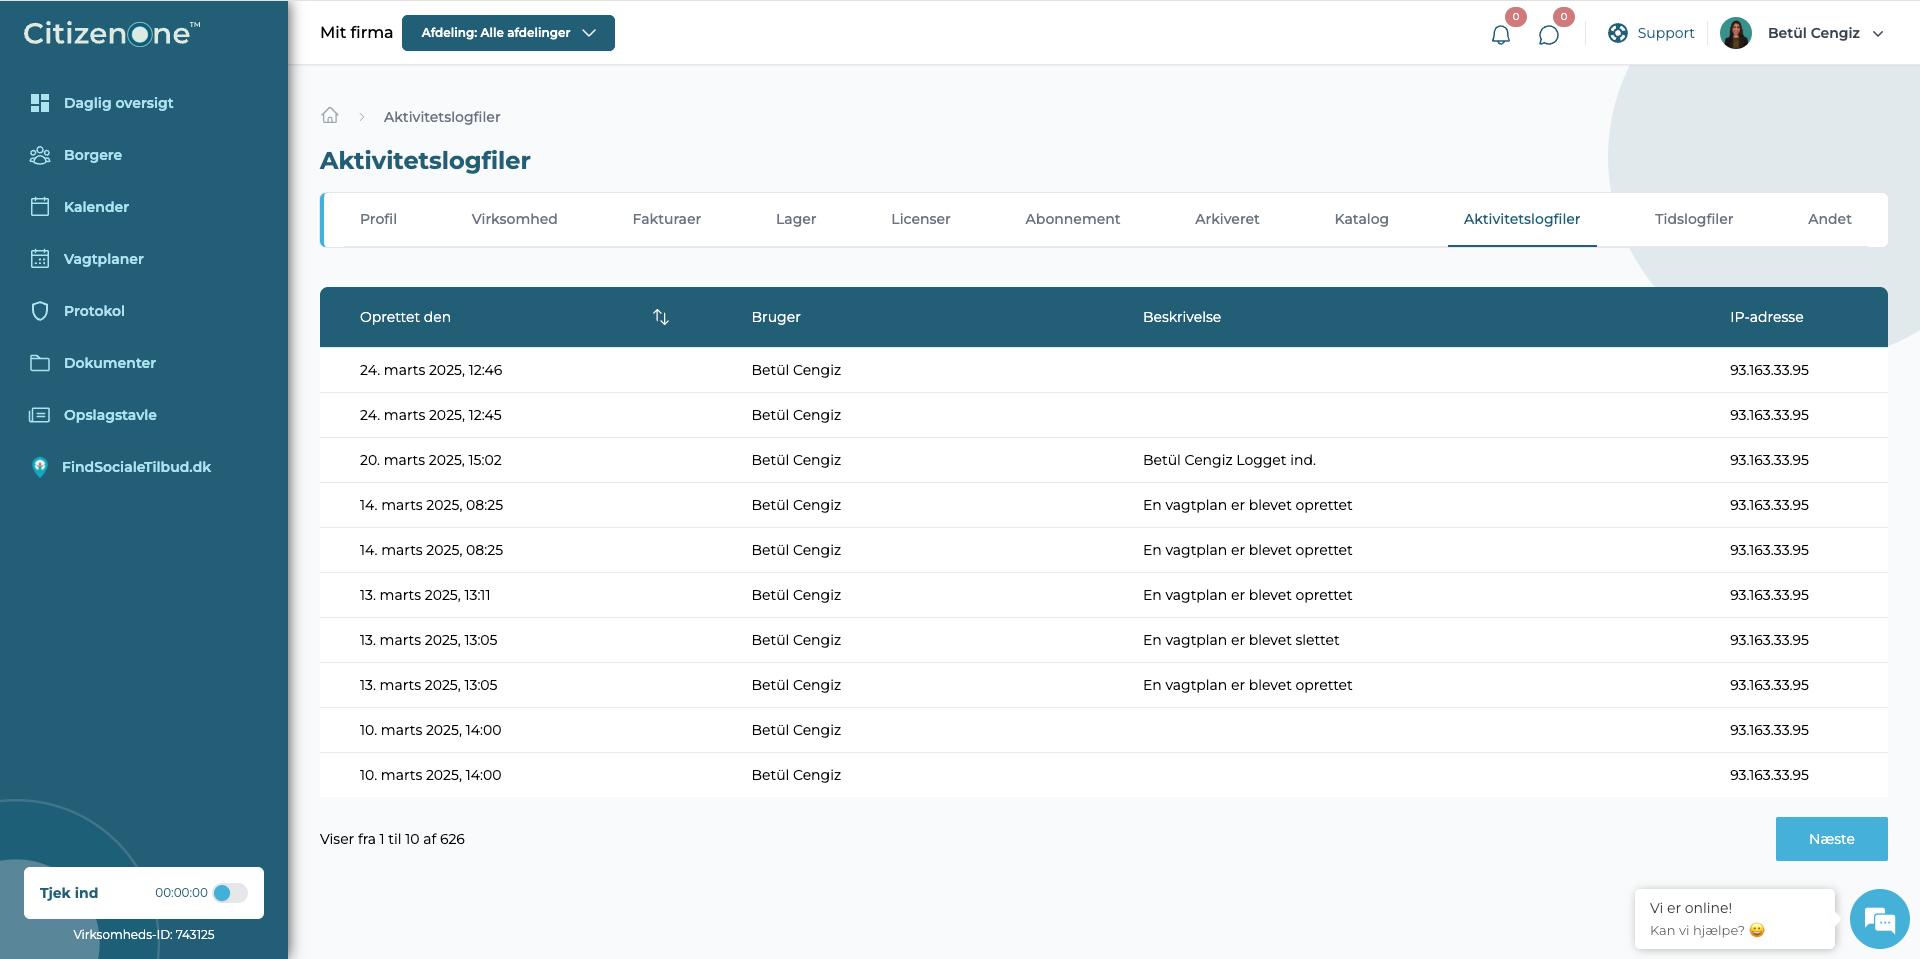Click the home breadcrumb icon
The height and width of the screenshot is (959, 1920).
tap(330, 116)
